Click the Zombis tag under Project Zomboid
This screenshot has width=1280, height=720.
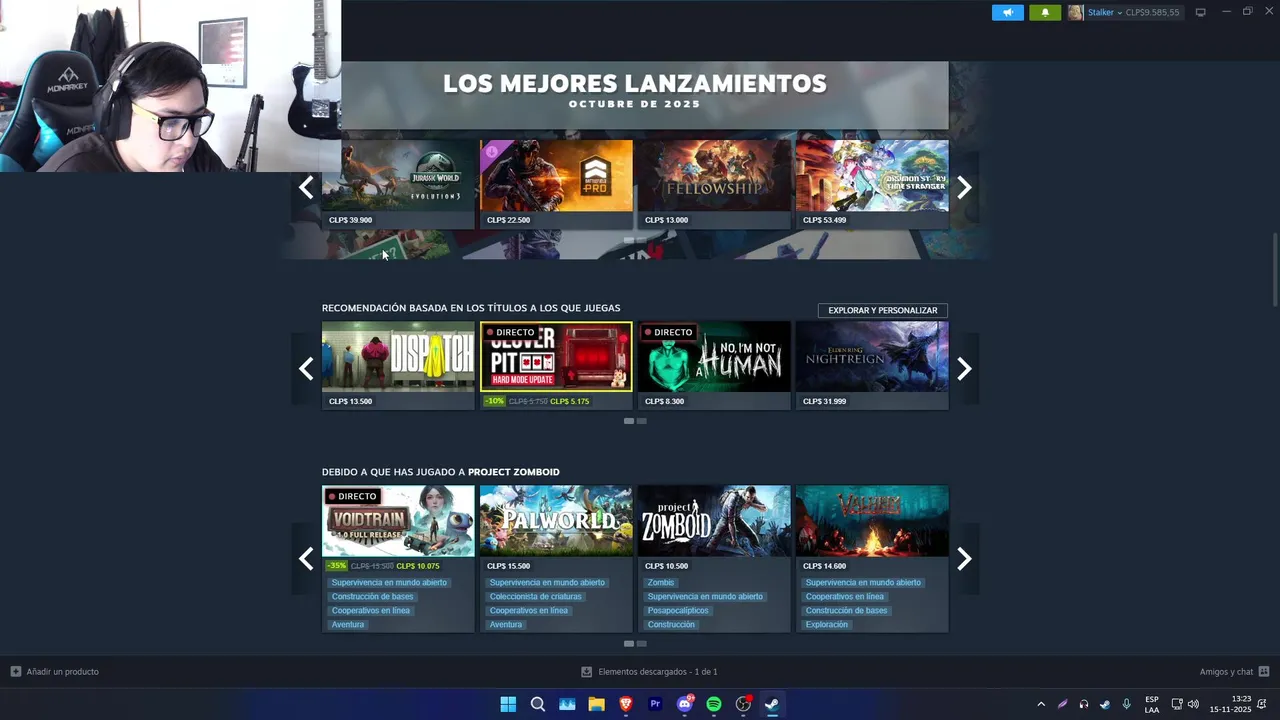pos(661,582)
